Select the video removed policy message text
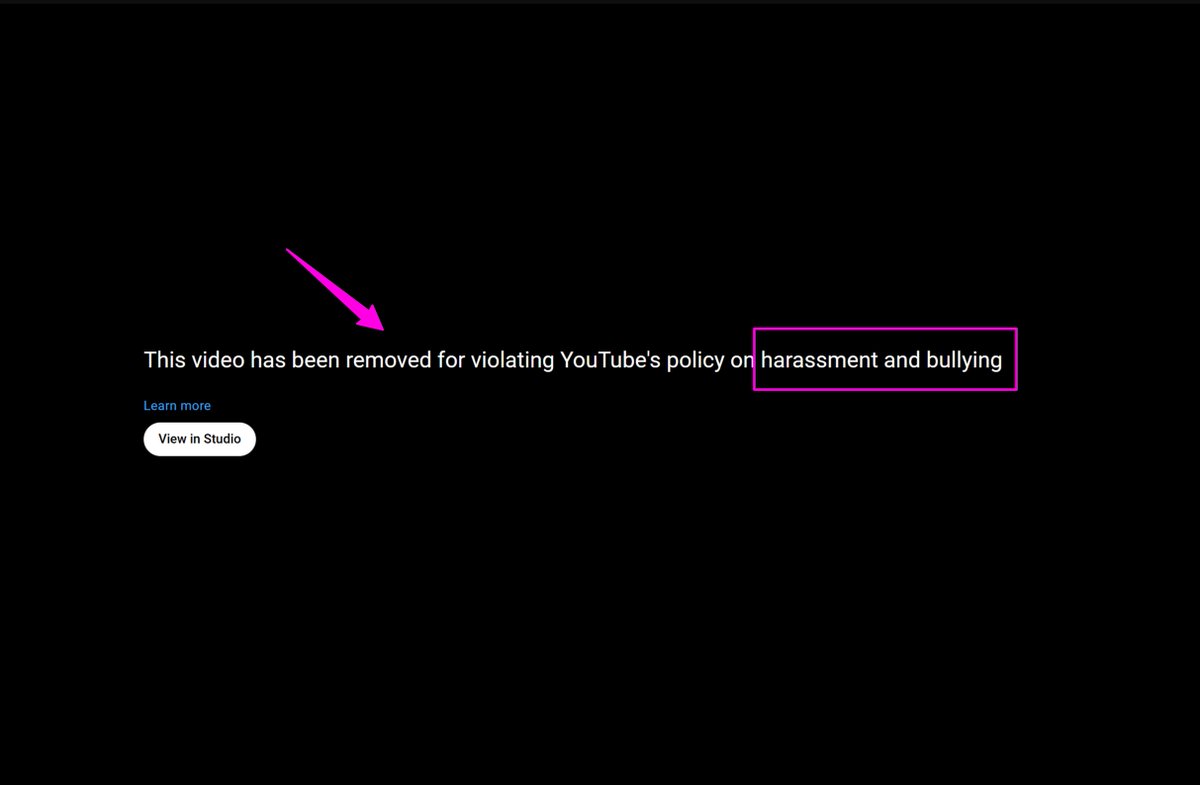The width and height of the screenshot is (1200, 785). pos(573,360)
